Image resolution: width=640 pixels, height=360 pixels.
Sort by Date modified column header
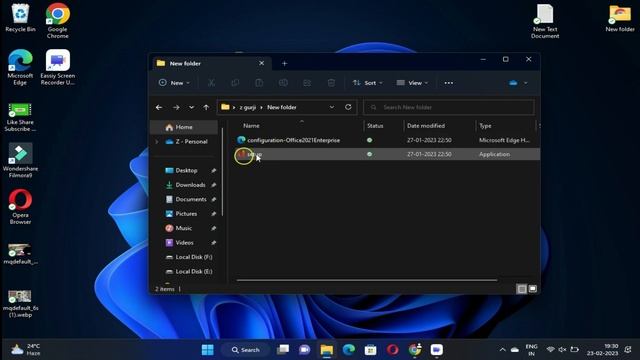coord(426,126)
